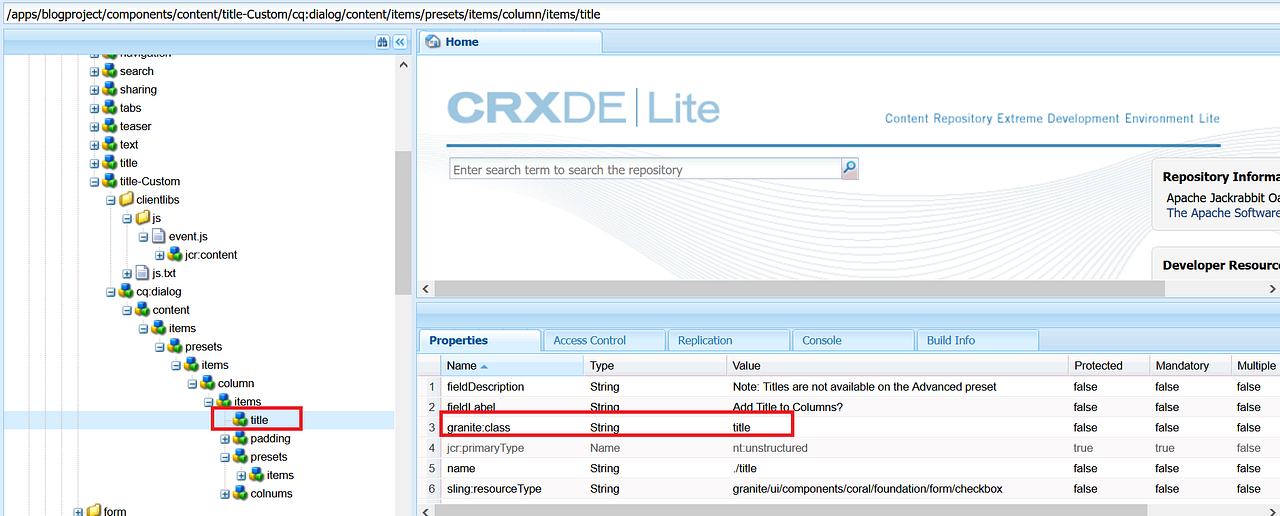Expand the sharing node
This screenshot has width=1280, height=516.
[x=94, y=89]
